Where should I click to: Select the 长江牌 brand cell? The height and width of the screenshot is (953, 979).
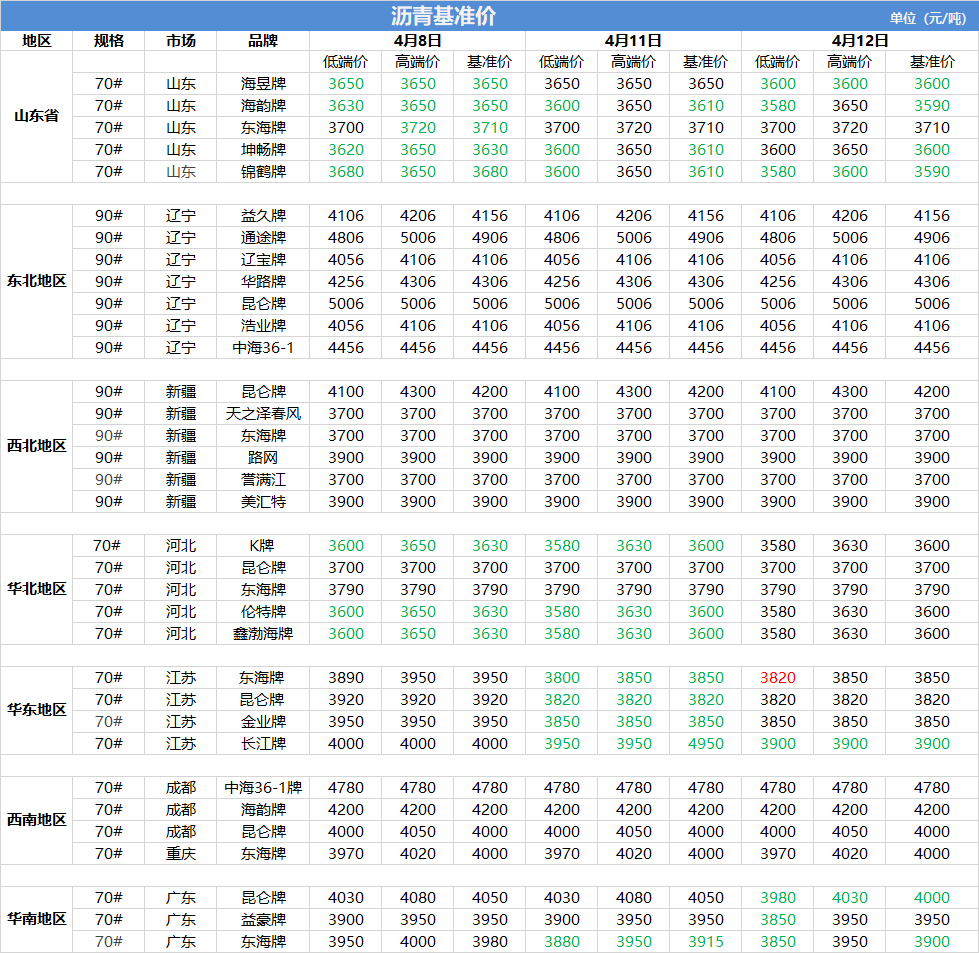[x=263, y=744]
